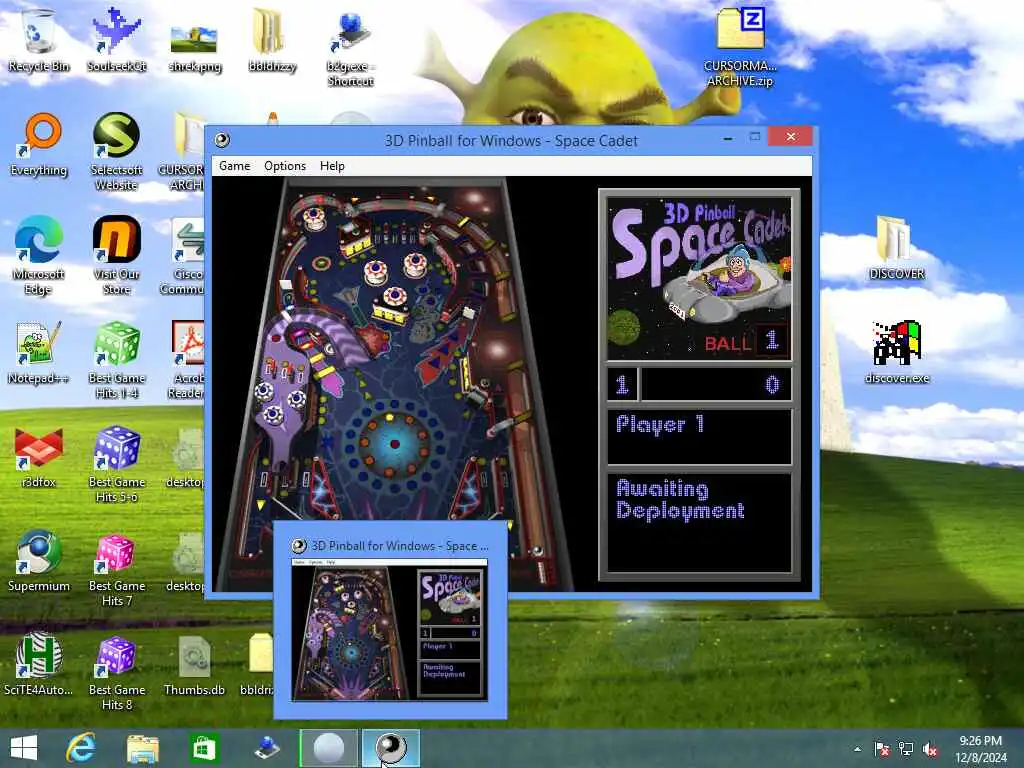
Task: Select the Best Game Hits 1-4 icon
Action: pos(116,359)
